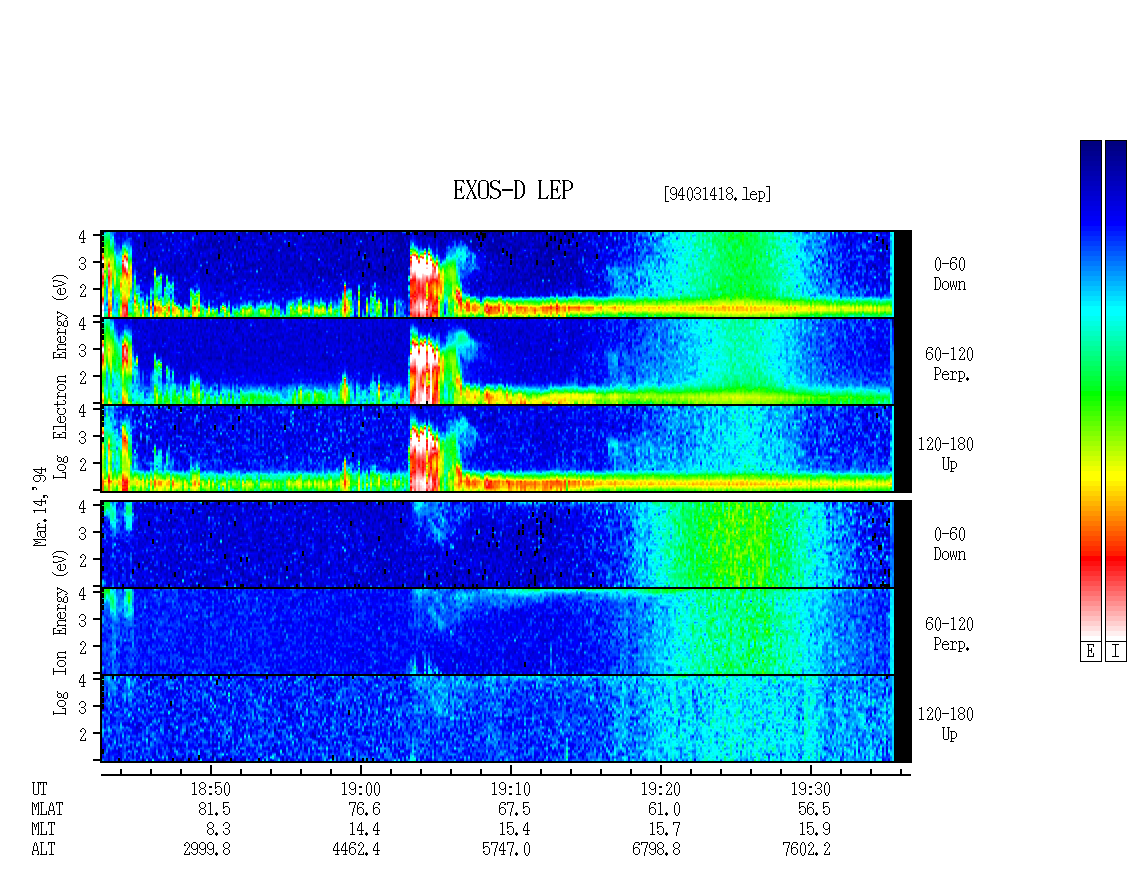The image size is (1130, 875).
Task: Click MLAT value 81.5
Action: (214, 809)
